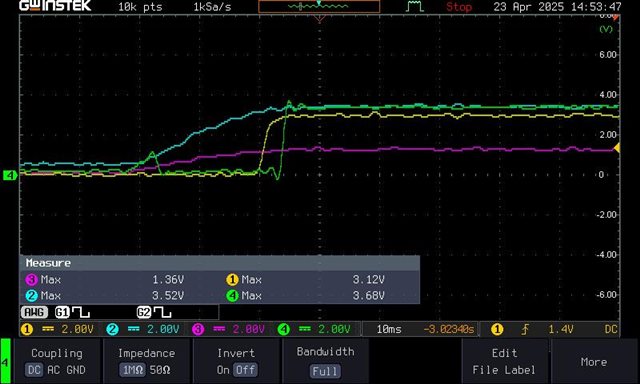Click the 1kSa/s sample rate readout
The image size is (640, 384).
click(212, 7)
